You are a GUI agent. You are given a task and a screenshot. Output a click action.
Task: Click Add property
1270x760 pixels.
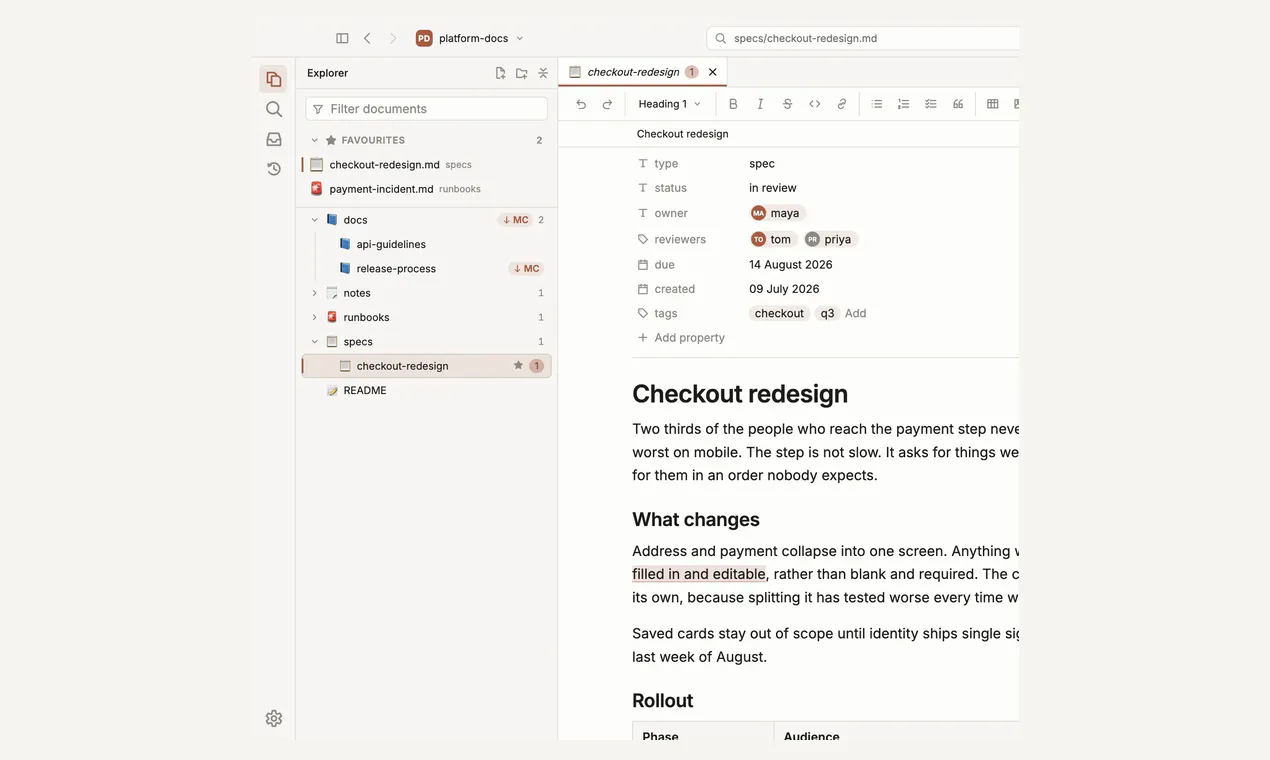(x=681, y=338)
